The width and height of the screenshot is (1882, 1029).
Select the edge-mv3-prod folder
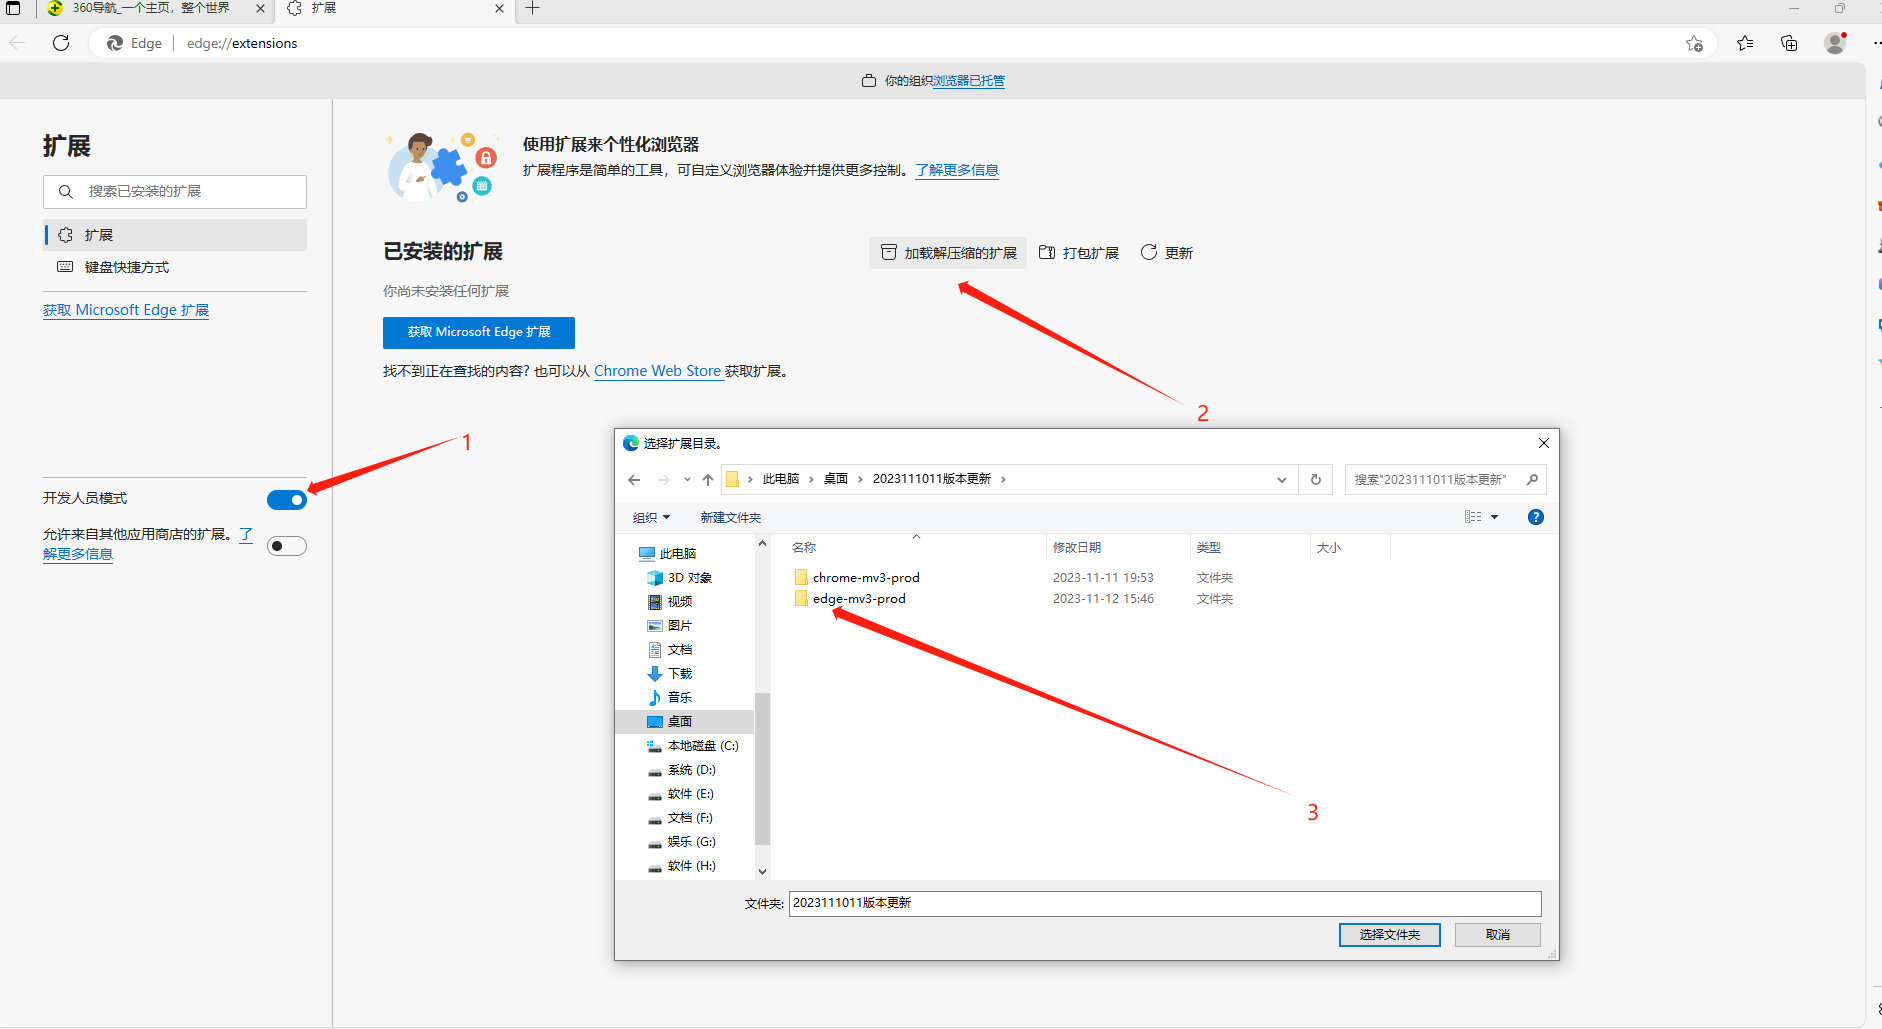click(859, 599)
